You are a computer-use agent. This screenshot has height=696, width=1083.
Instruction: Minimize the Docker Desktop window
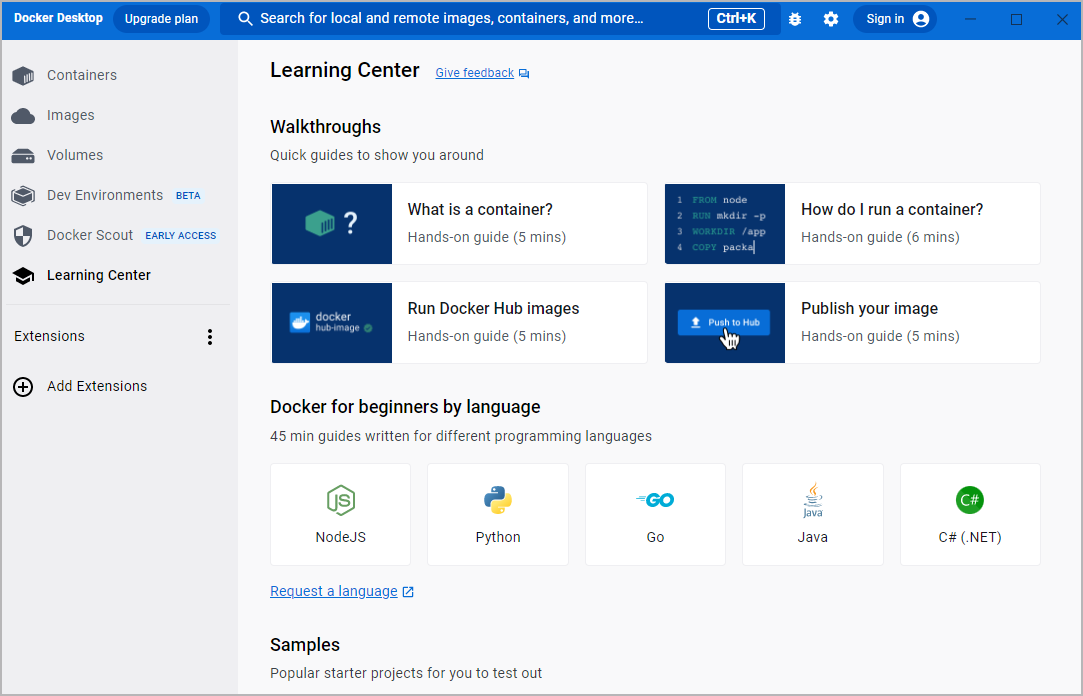point(970,19)
